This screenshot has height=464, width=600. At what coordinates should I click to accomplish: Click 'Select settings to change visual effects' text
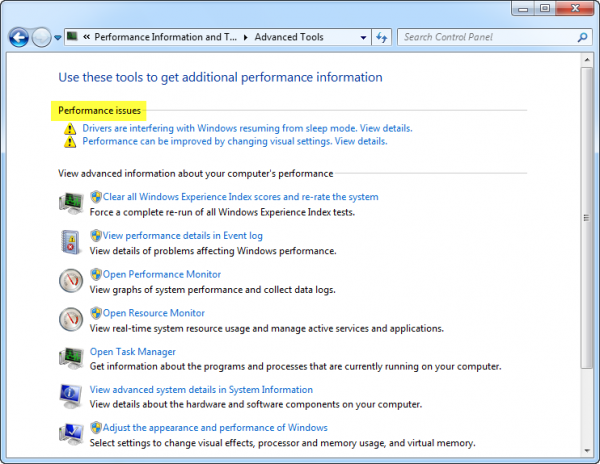click(x=282, y=443)
